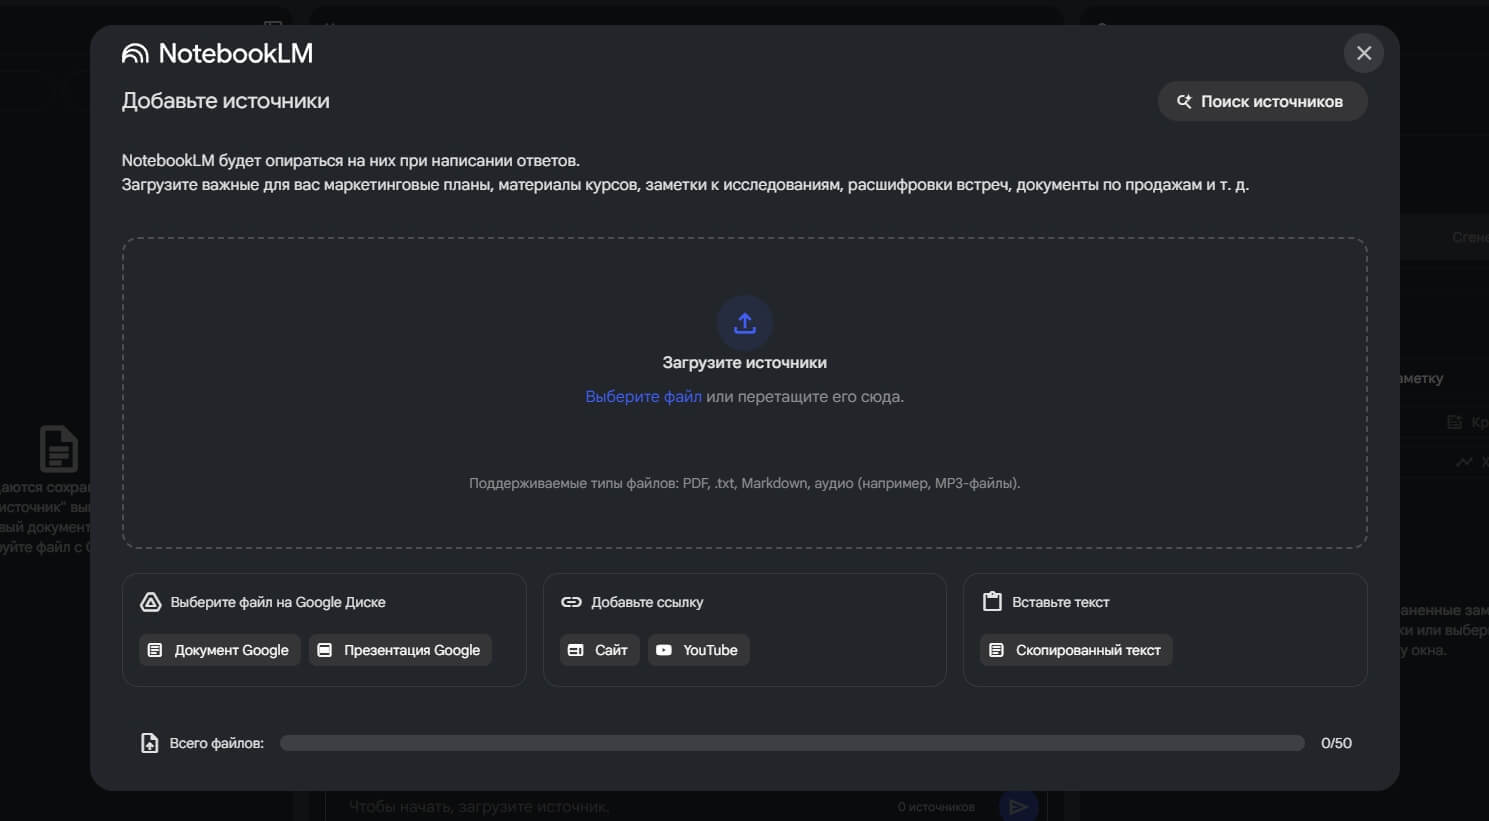This screenshot has height=821, width=1489.
Task: Click the NotebookLM name text
Action: 236,54
